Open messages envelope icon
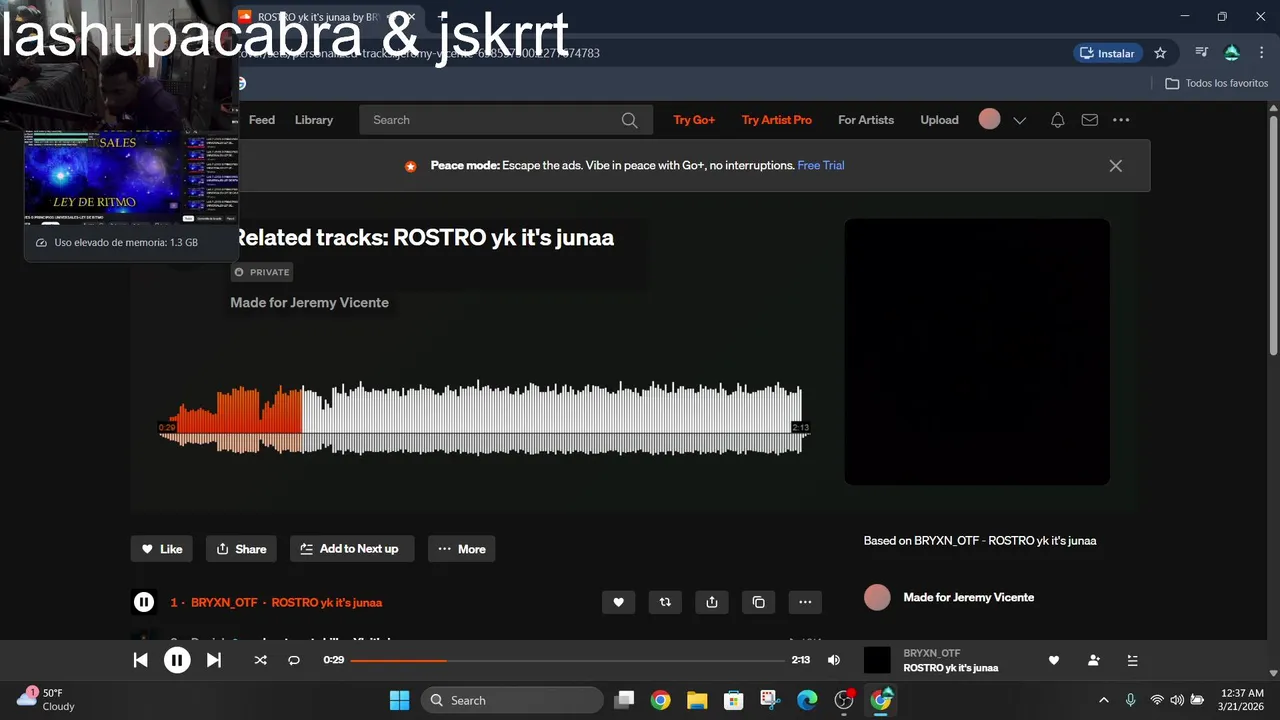 (x=1090, y=120)
